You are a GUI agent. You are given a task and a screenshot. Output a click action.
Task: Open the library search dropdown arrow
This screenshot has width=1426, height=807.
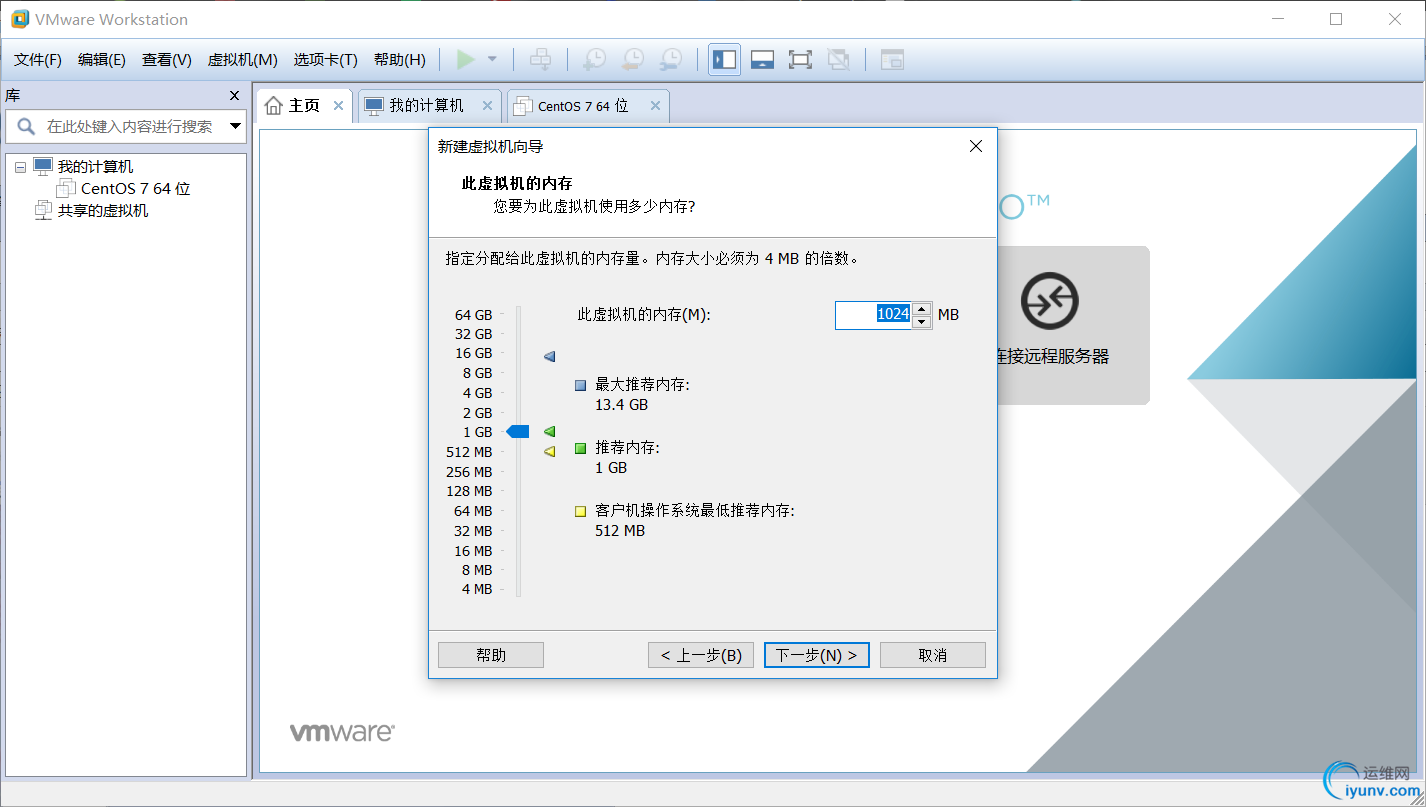pyautogui.click(x=236, y=126)
